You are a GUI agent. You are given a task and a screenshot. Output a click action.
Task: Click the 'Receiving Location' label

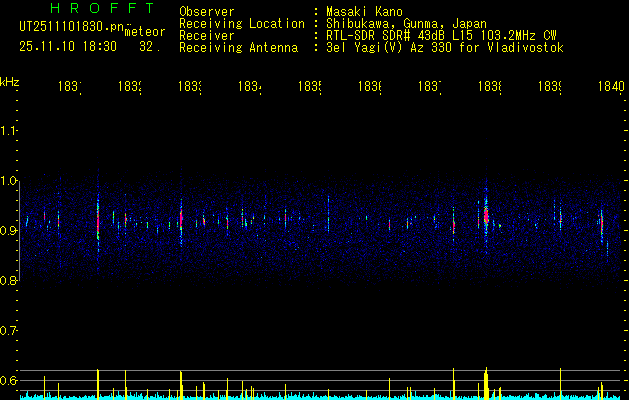242,24
